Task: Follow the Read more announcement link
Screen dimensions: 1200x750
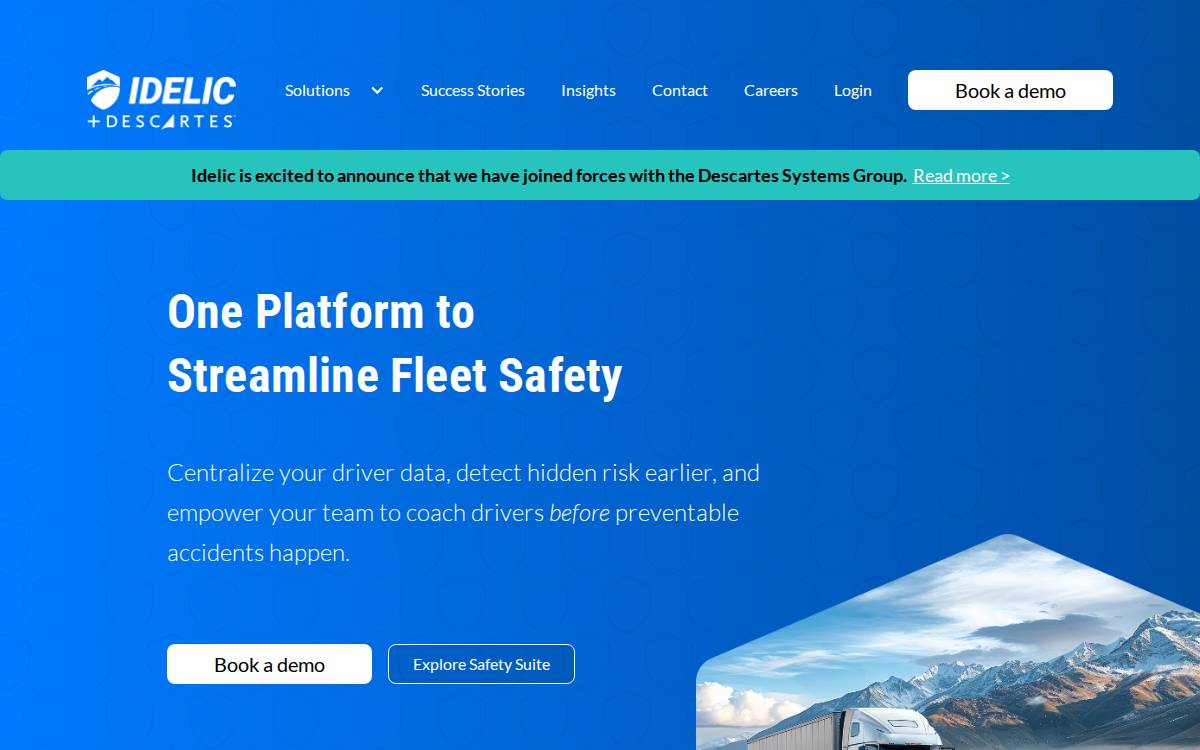Action: click(x=961, y=176)
